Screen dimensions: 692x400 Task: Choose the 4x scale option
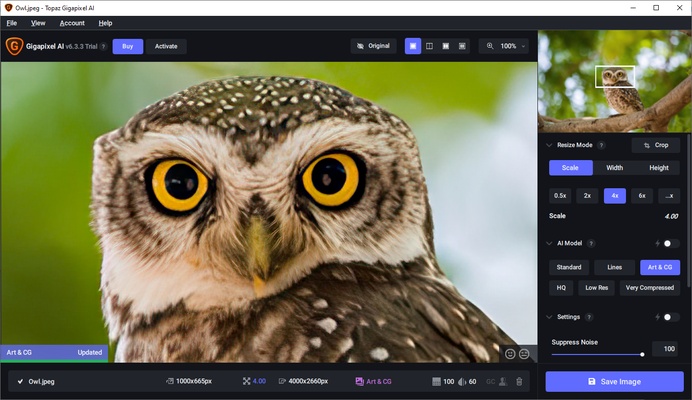(x=615, y=196)
